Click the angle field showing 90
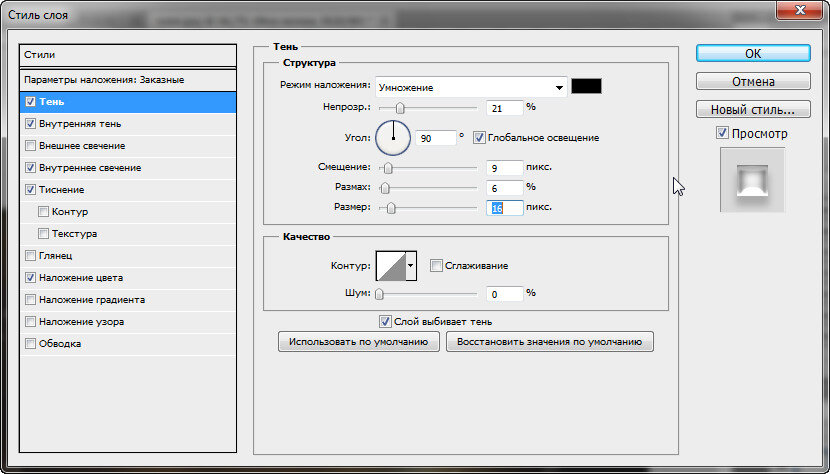The image size is (830, 474). pos(436,138)
